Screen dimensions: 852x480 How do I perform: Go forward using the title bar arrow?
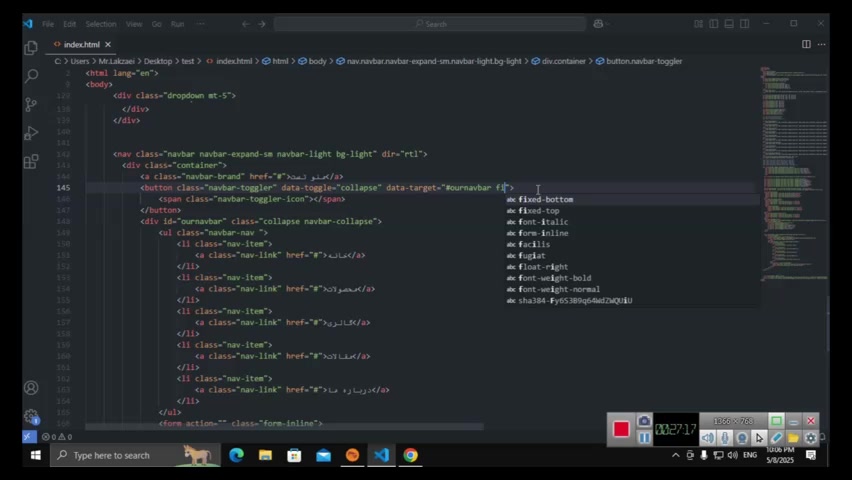coord(262,24)
